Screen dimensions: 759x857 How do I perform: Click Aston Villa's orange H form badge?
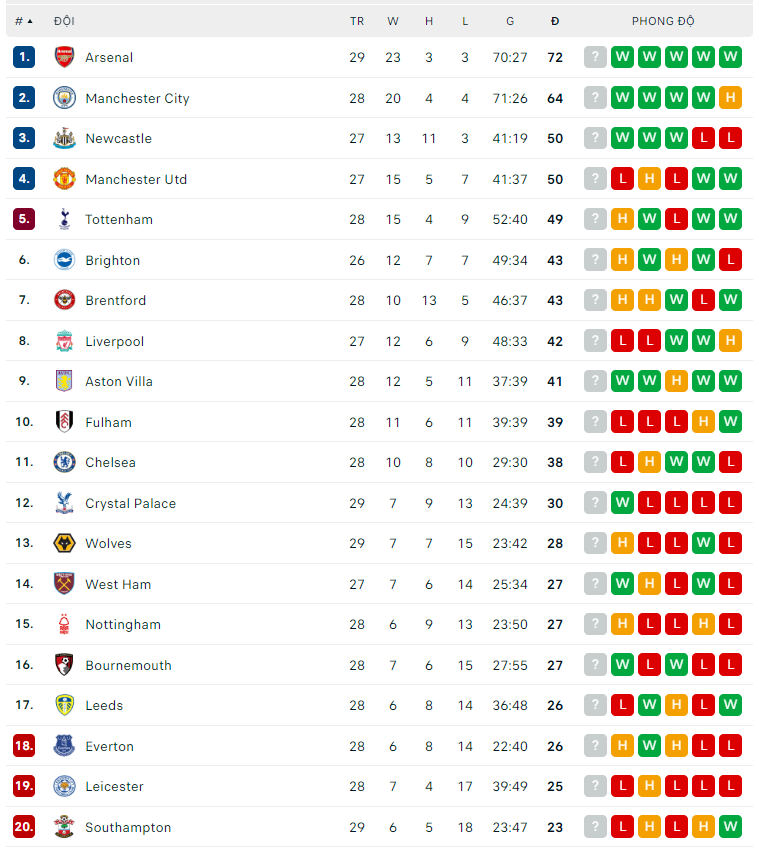(676, 381)
